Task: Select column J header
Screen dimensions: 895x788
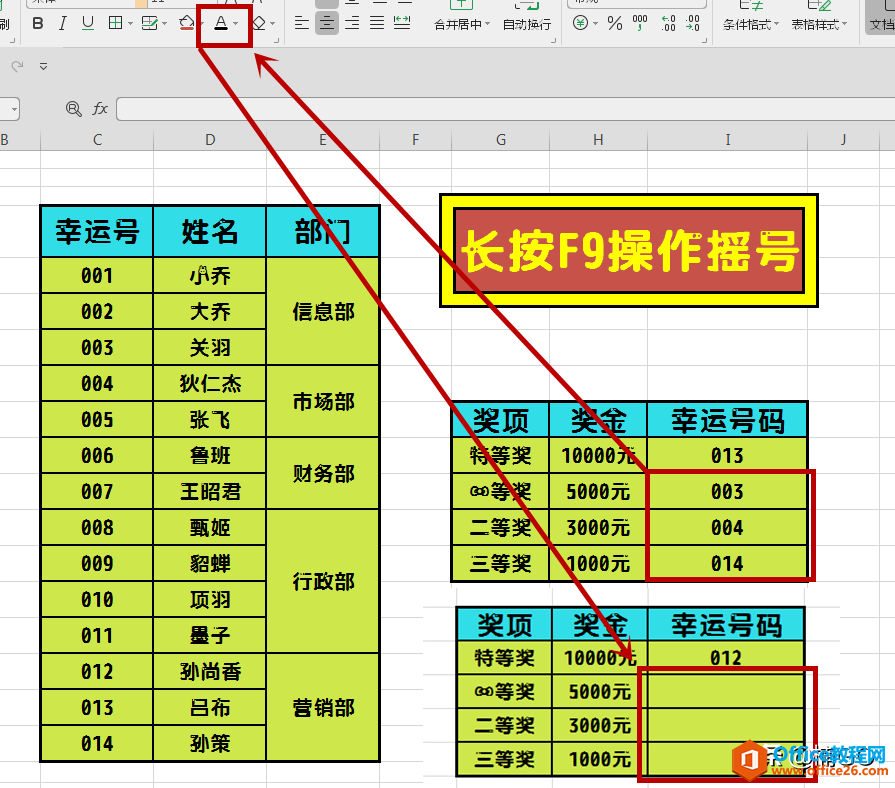Action: click(x=844, y=140)
